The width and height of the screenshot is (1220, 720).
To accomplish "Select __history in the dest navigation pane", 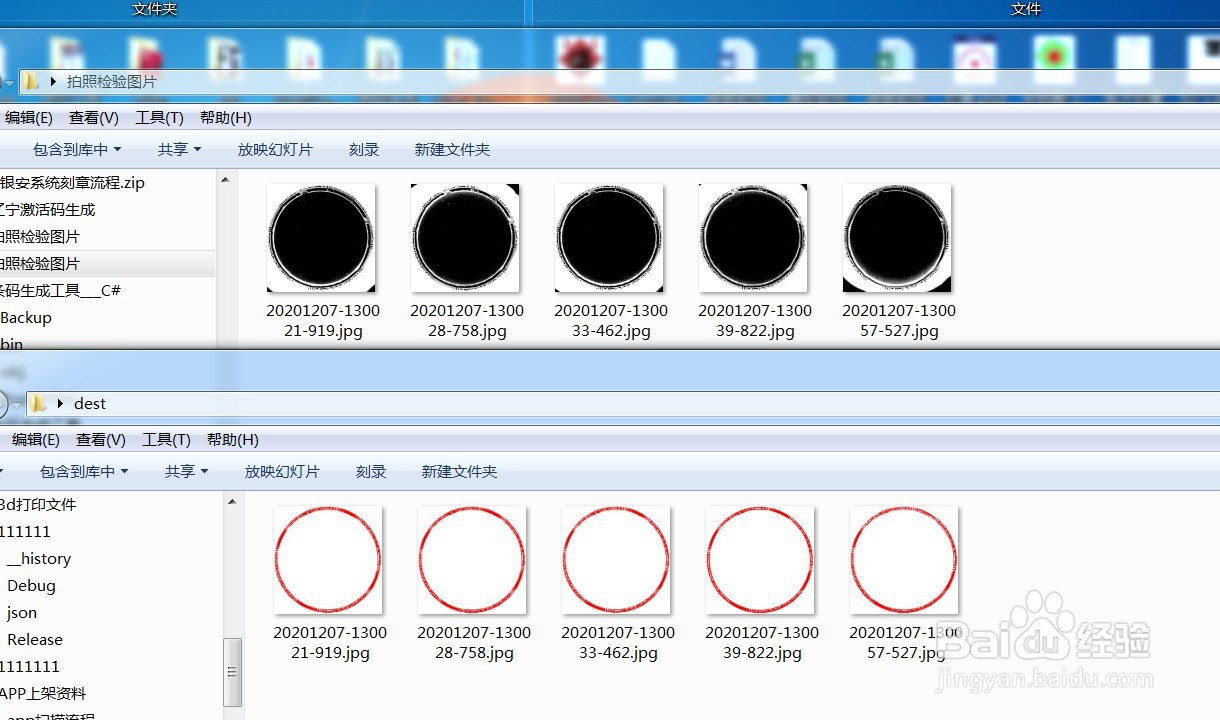I will tap(39, 559).
